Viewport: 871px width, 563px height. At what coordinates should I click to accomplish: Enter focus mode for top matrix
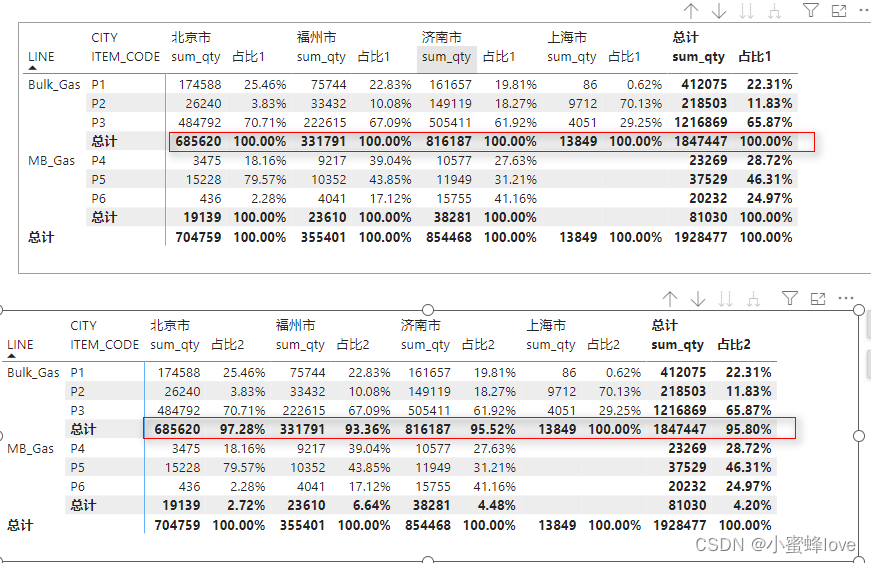[x=839, y=11]
